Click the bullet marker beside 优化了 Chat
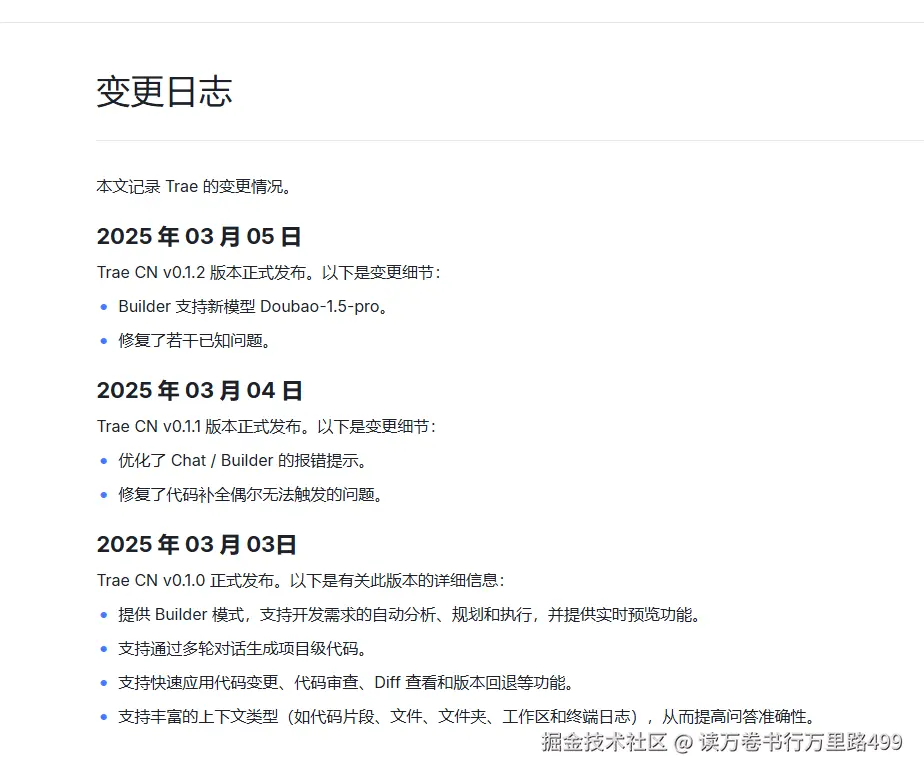The height and width of the screenshot is (775, 924). point(105,460)
